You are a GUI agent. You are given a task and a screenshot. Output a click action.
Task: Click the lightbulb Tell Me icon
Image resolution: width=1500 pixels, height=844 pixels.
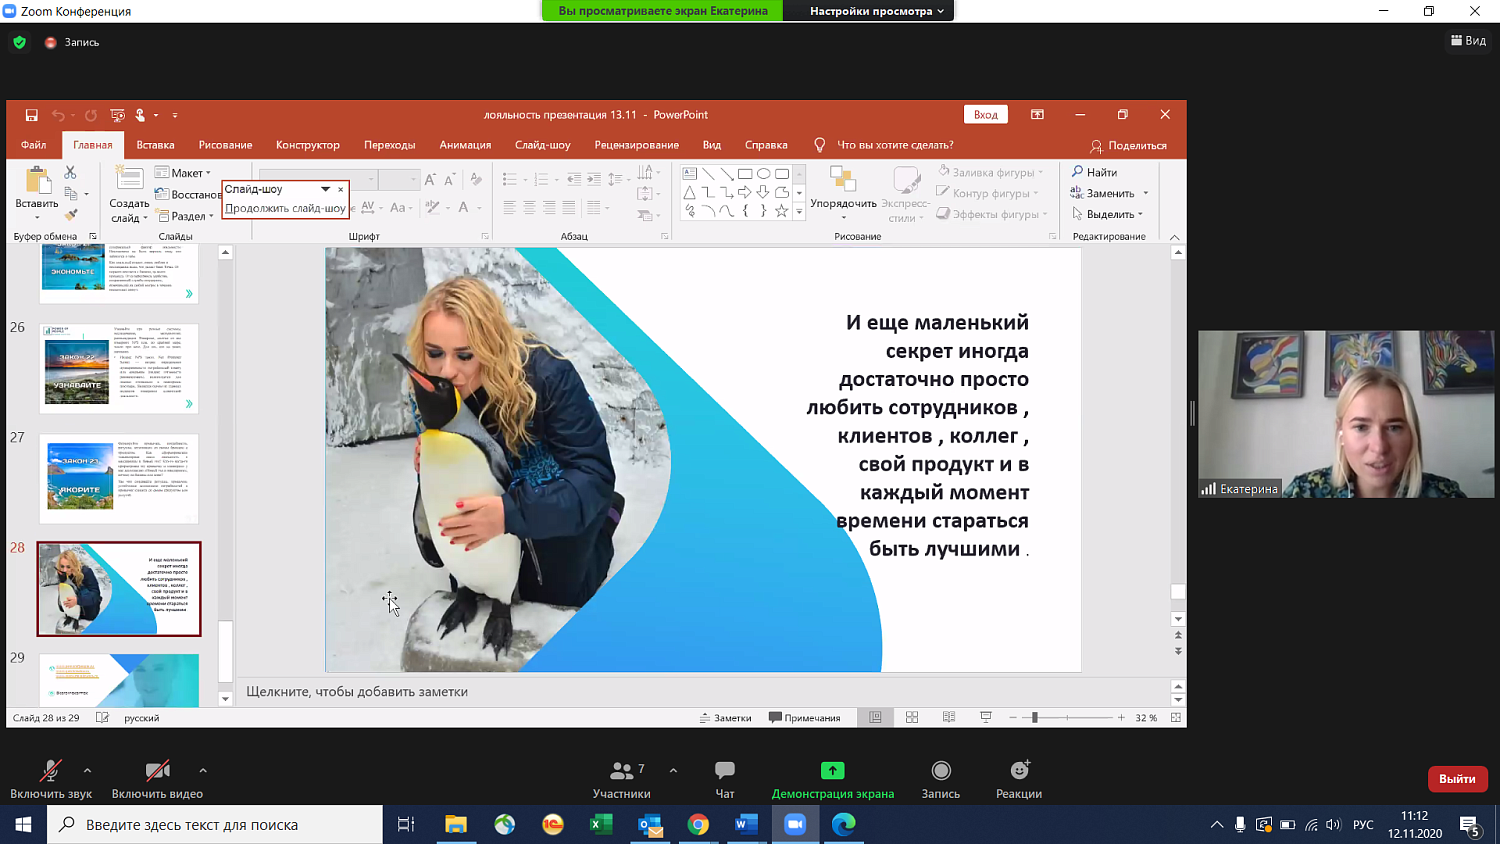pyautogui.click(x=820, y=145)
